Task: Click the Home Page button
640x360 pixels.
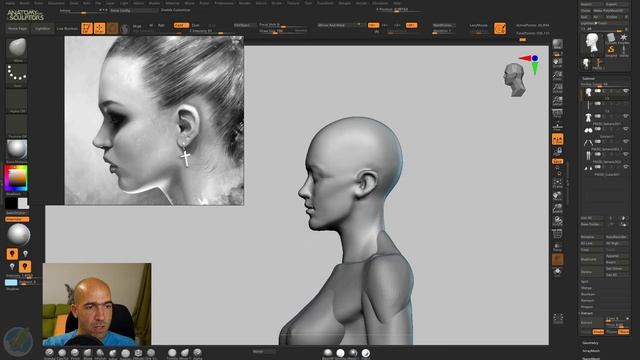Action: coord(18,29)
